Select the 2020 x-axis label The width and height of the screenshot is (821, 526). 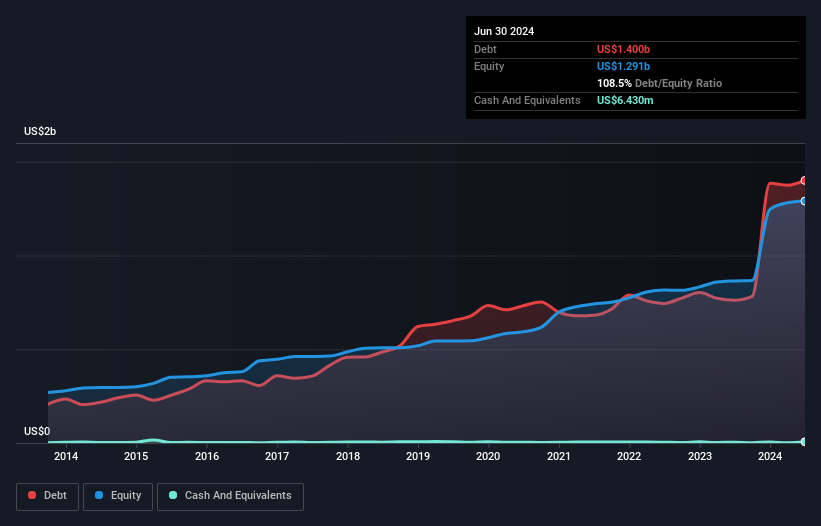tap(488, 456)
